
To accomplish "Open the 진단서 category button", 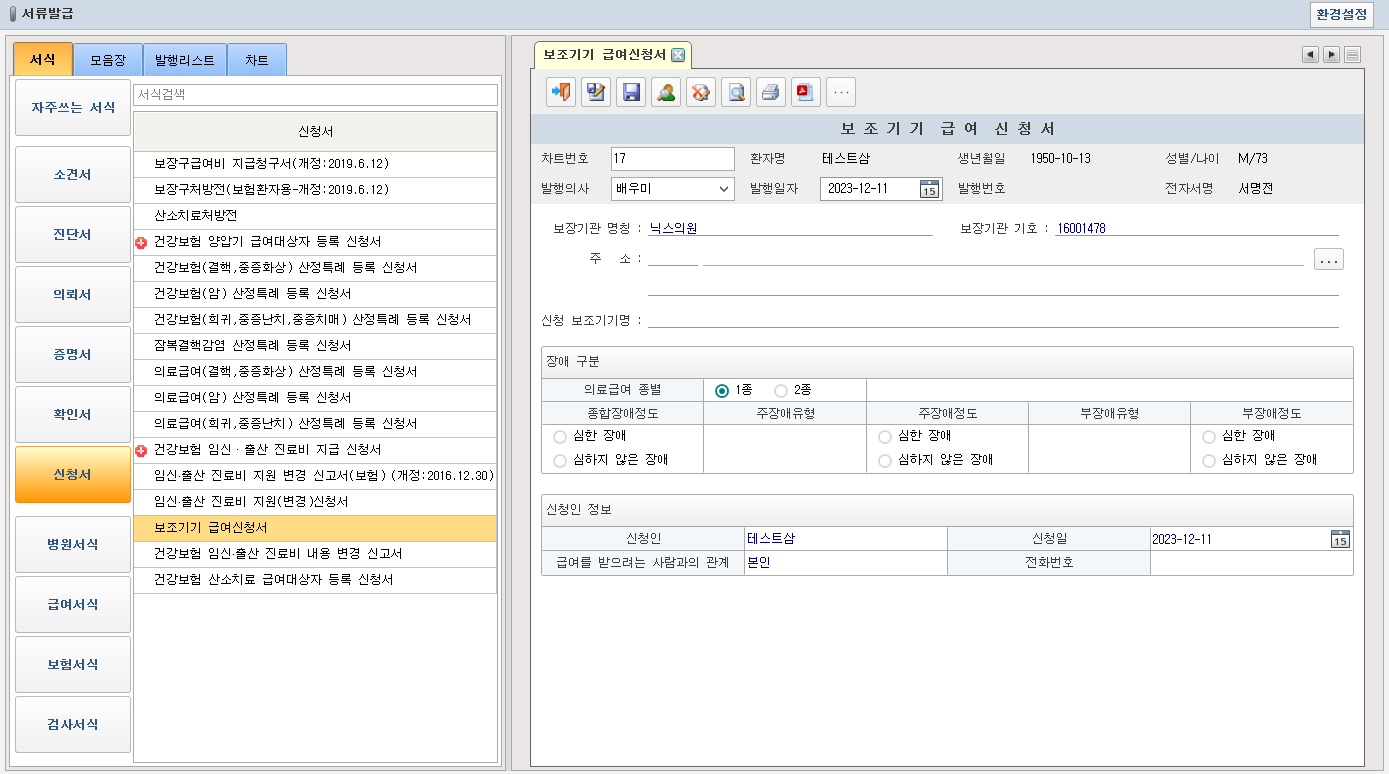I will (x=73, y=234).
